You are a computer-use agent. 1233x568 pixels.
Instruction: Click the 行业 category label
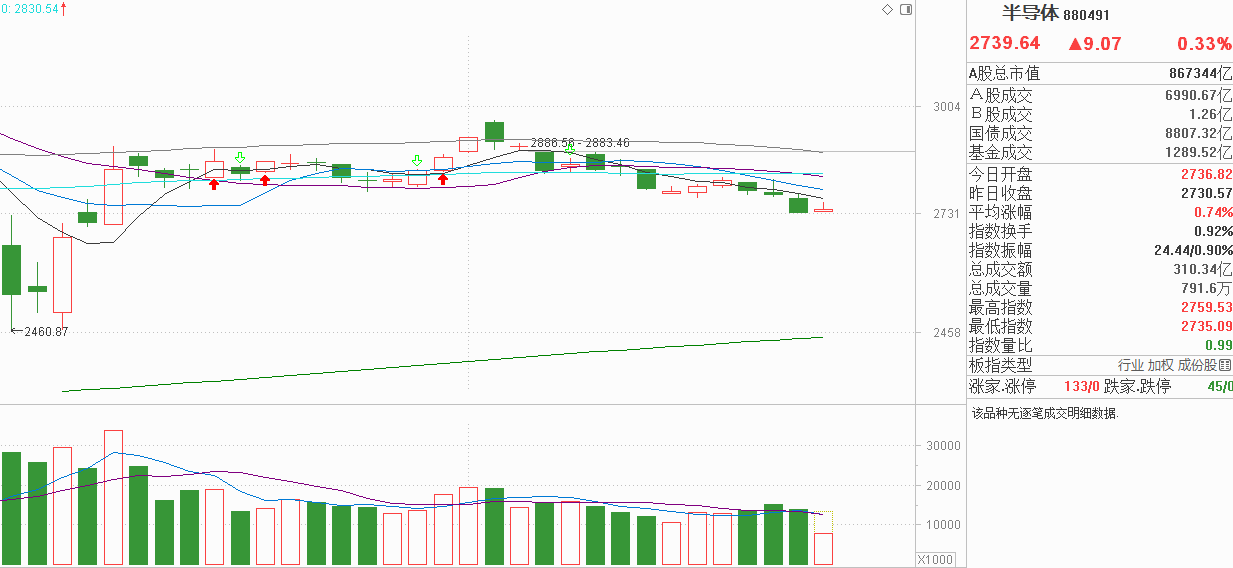coord(1130,366)
